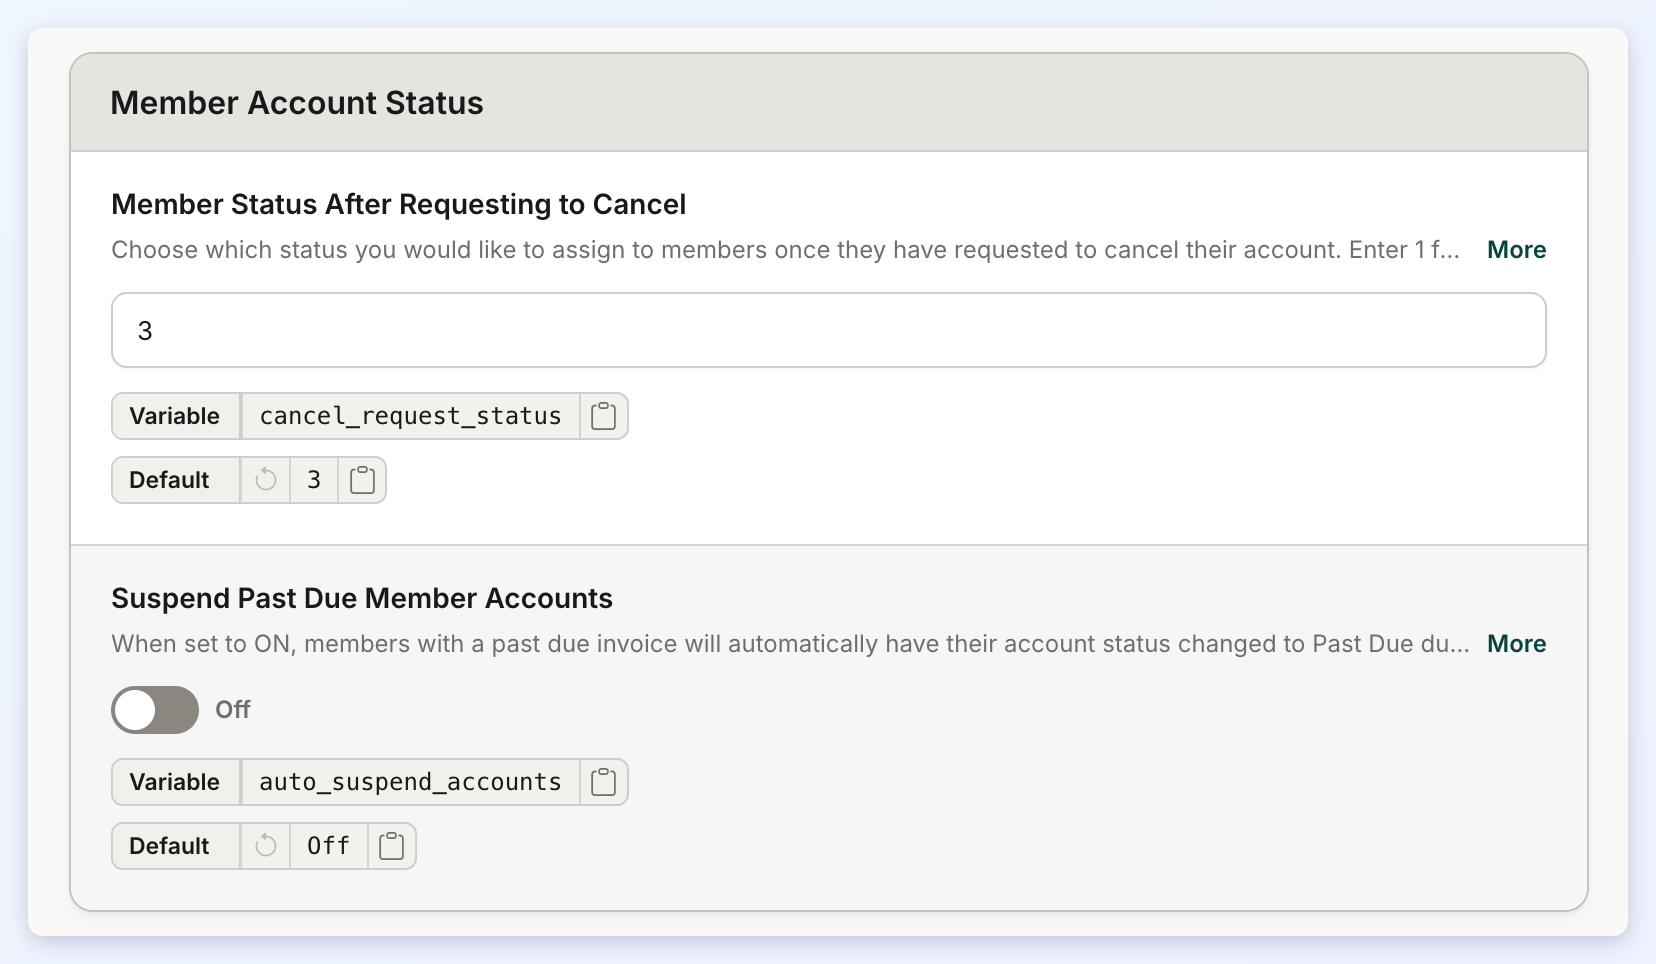Click the Default label under auto_suspend_accounts
The height and width of the screenshot is (964, 1656).
pyautogui.click(x=169, y=846)
